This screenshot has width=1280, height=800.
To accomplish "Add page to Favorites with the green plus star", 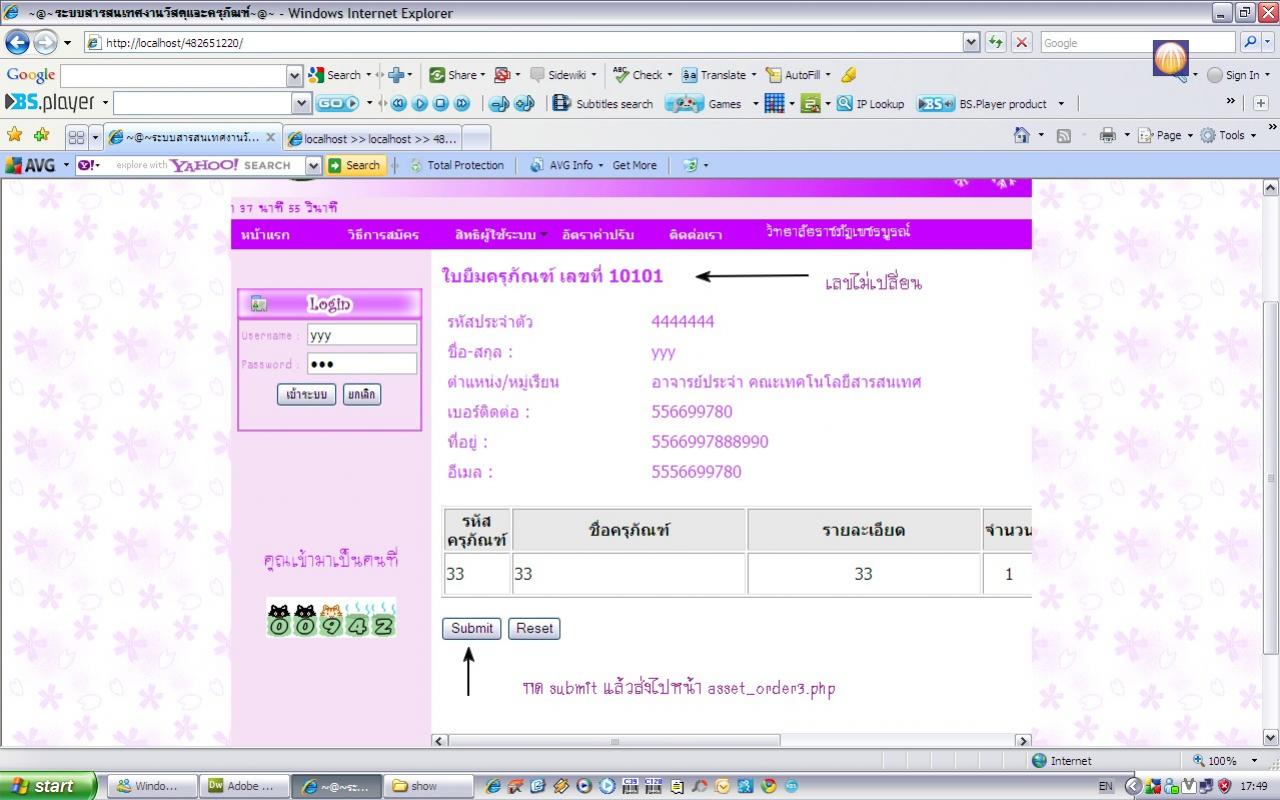I will (x=41, y=135).
